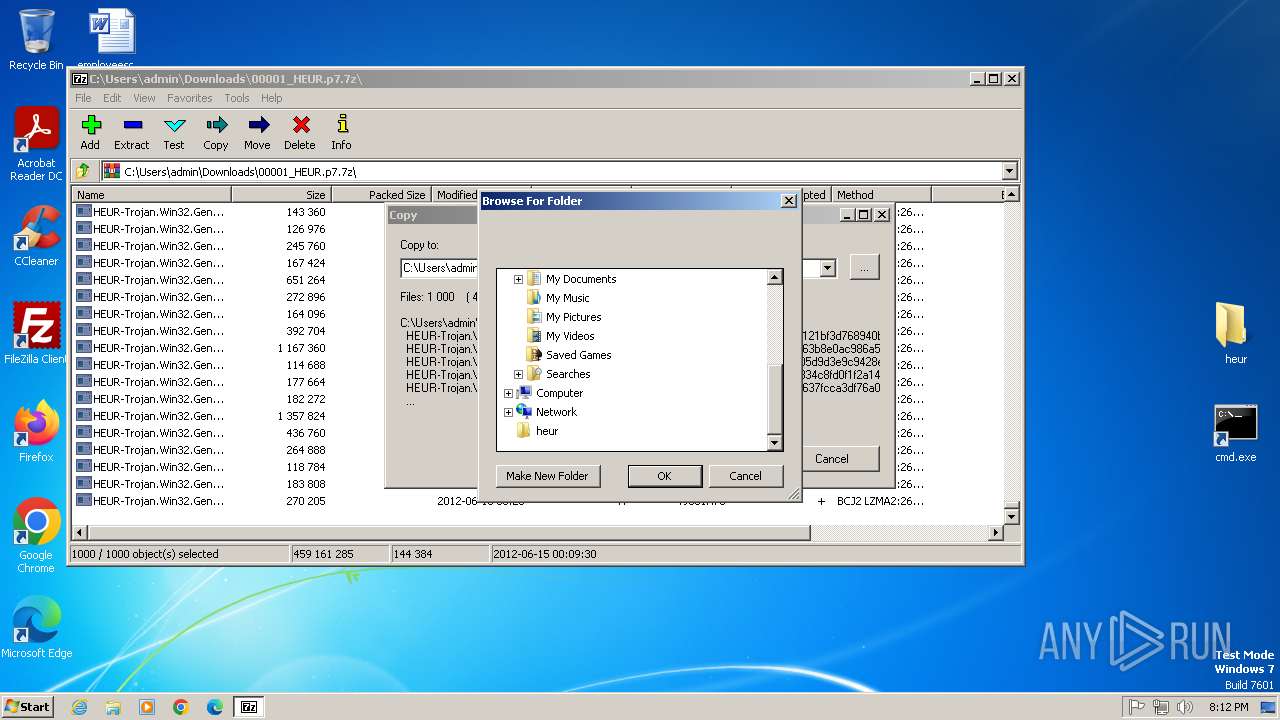Open the address bar path dropdown
Viewport: 1280px width, 720px height.
click(1009, 171)
